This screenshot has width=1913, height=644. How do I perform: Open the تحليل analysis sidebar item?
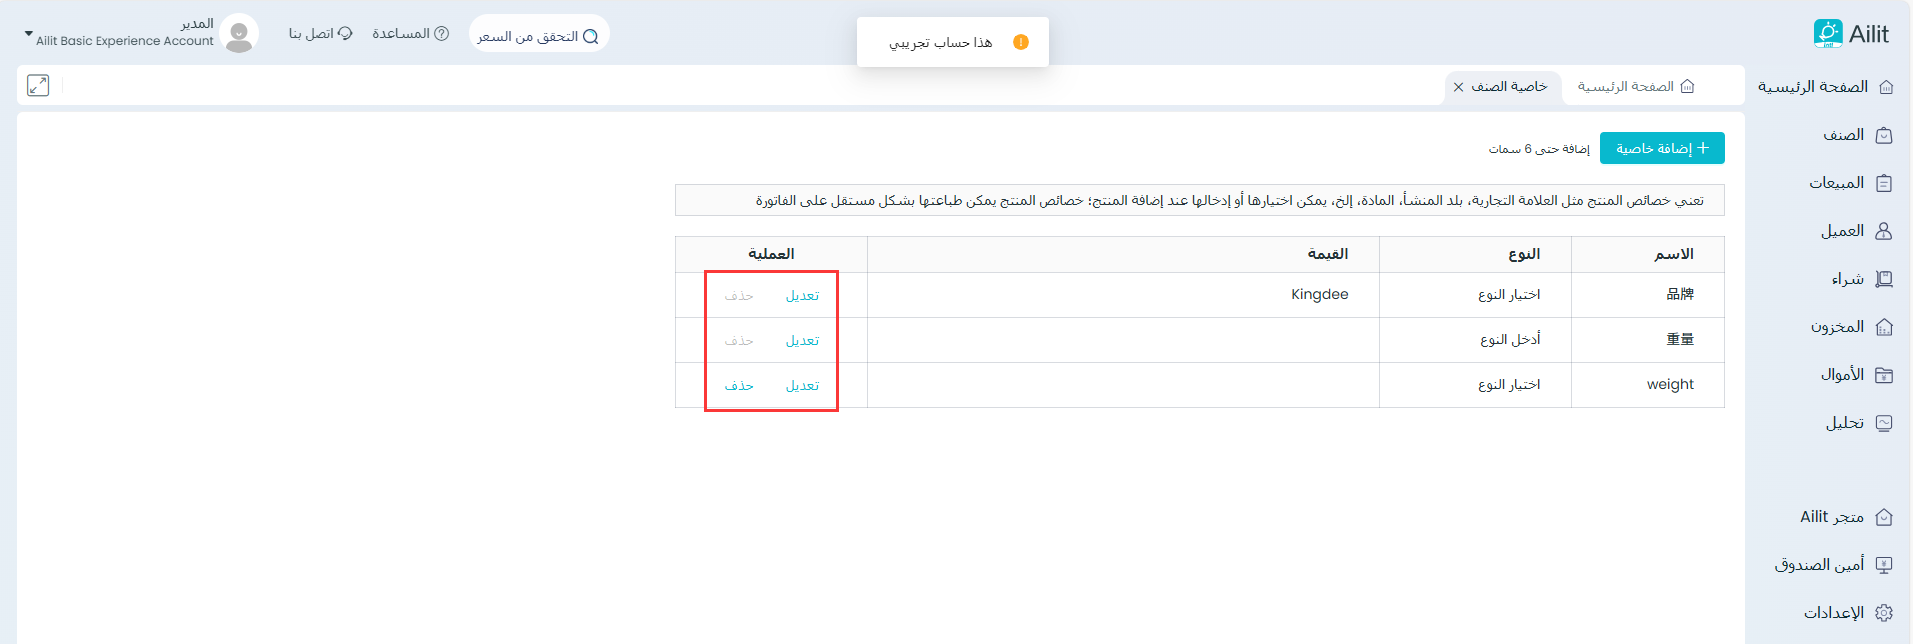pyautogui.click(x=1845, y=423)
